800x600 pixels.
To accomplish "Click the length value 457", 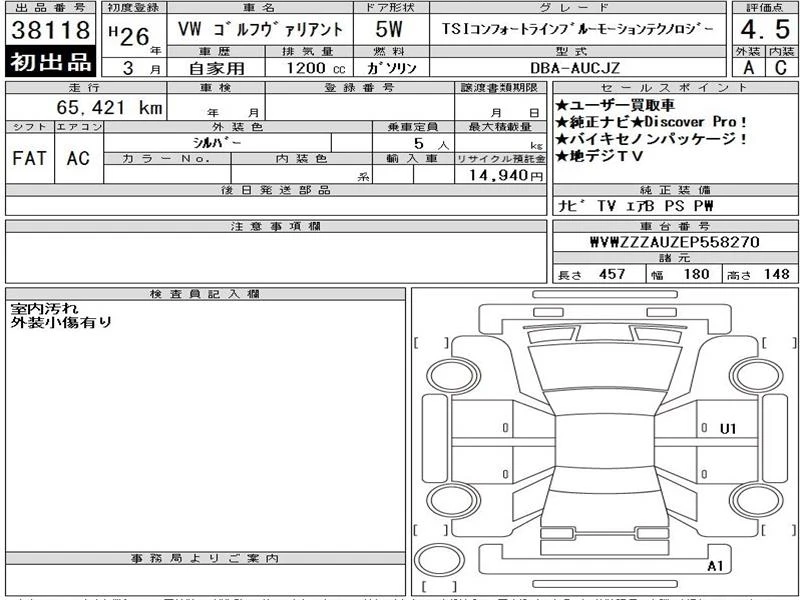I will pos(612,274).
